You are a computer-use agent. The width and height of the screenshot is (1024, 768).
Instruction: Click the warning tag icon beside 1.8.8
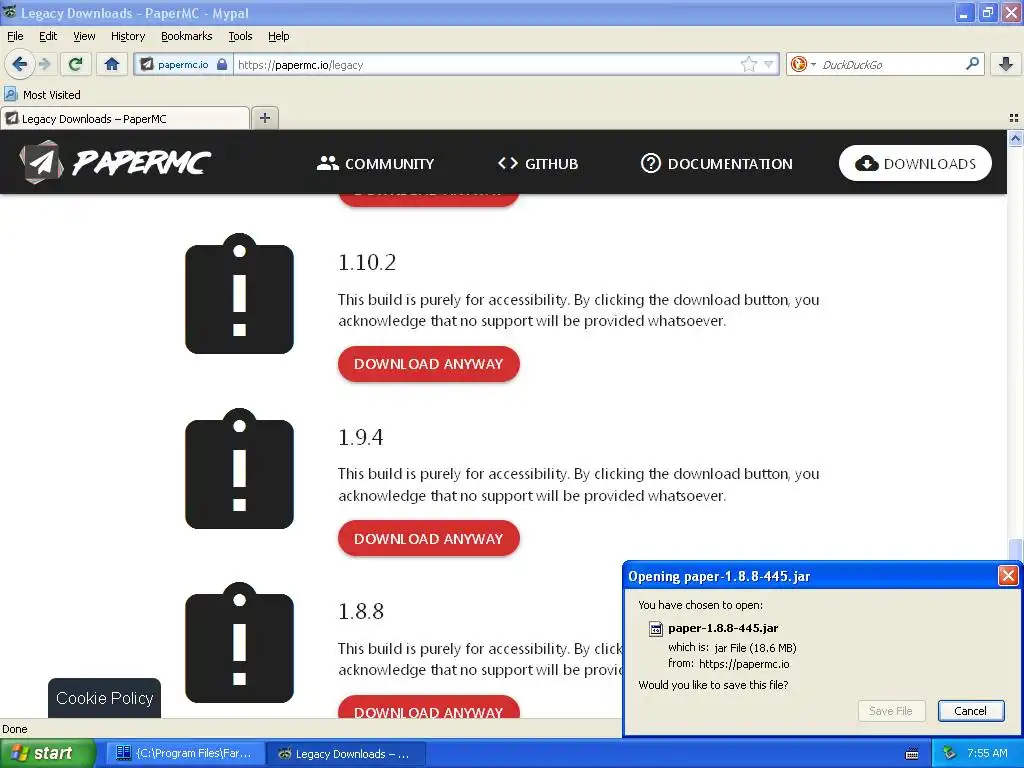point(240,643)
